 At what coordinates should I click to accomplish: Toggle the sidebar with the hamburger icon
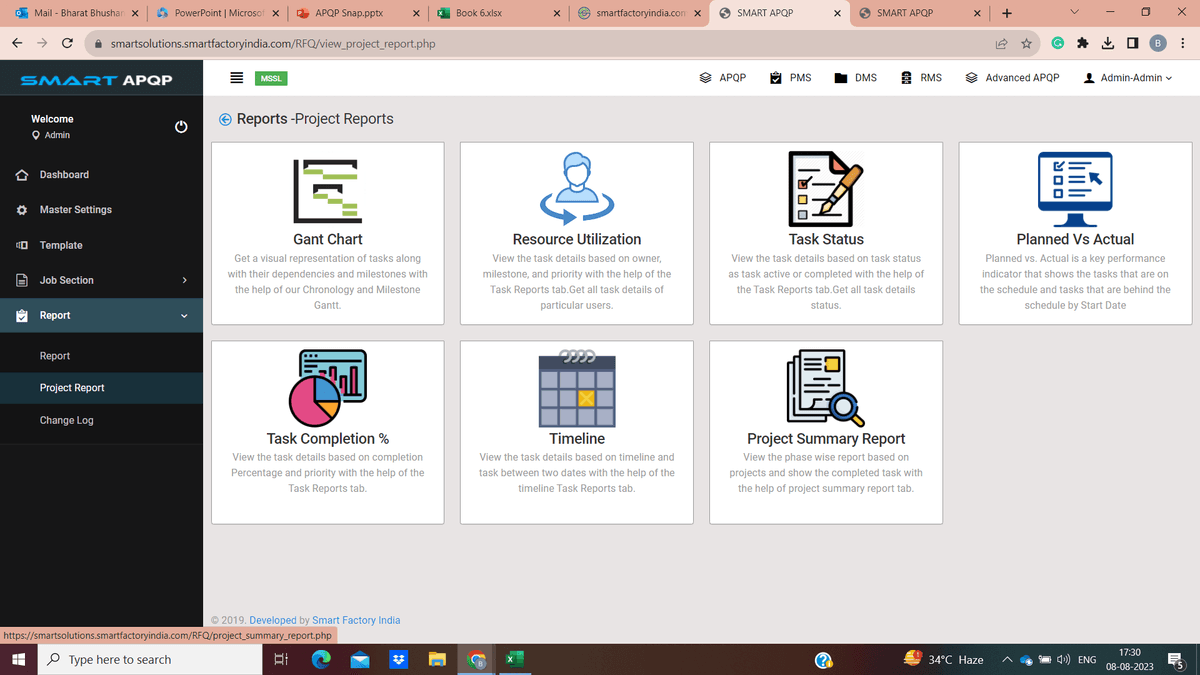(x=237, y=77)
